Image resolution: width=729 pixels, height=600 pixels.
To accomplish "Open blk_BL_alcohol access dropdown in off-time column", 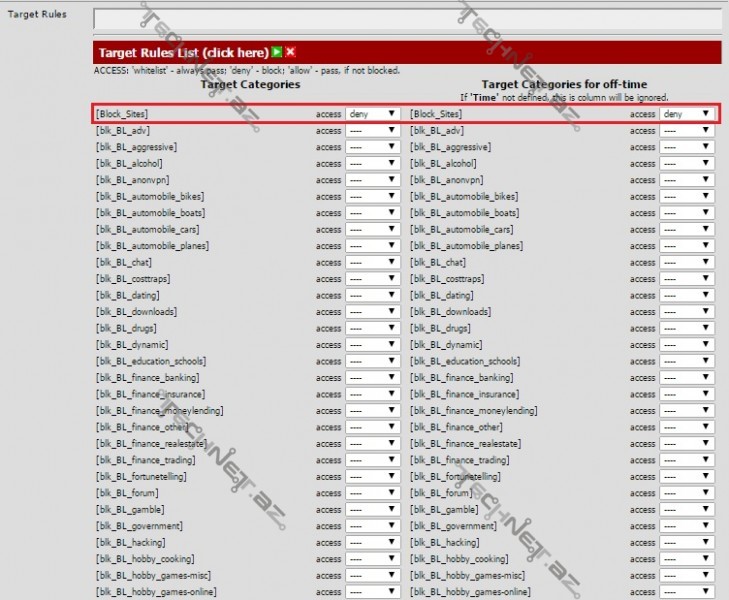I will click(687, 163).
